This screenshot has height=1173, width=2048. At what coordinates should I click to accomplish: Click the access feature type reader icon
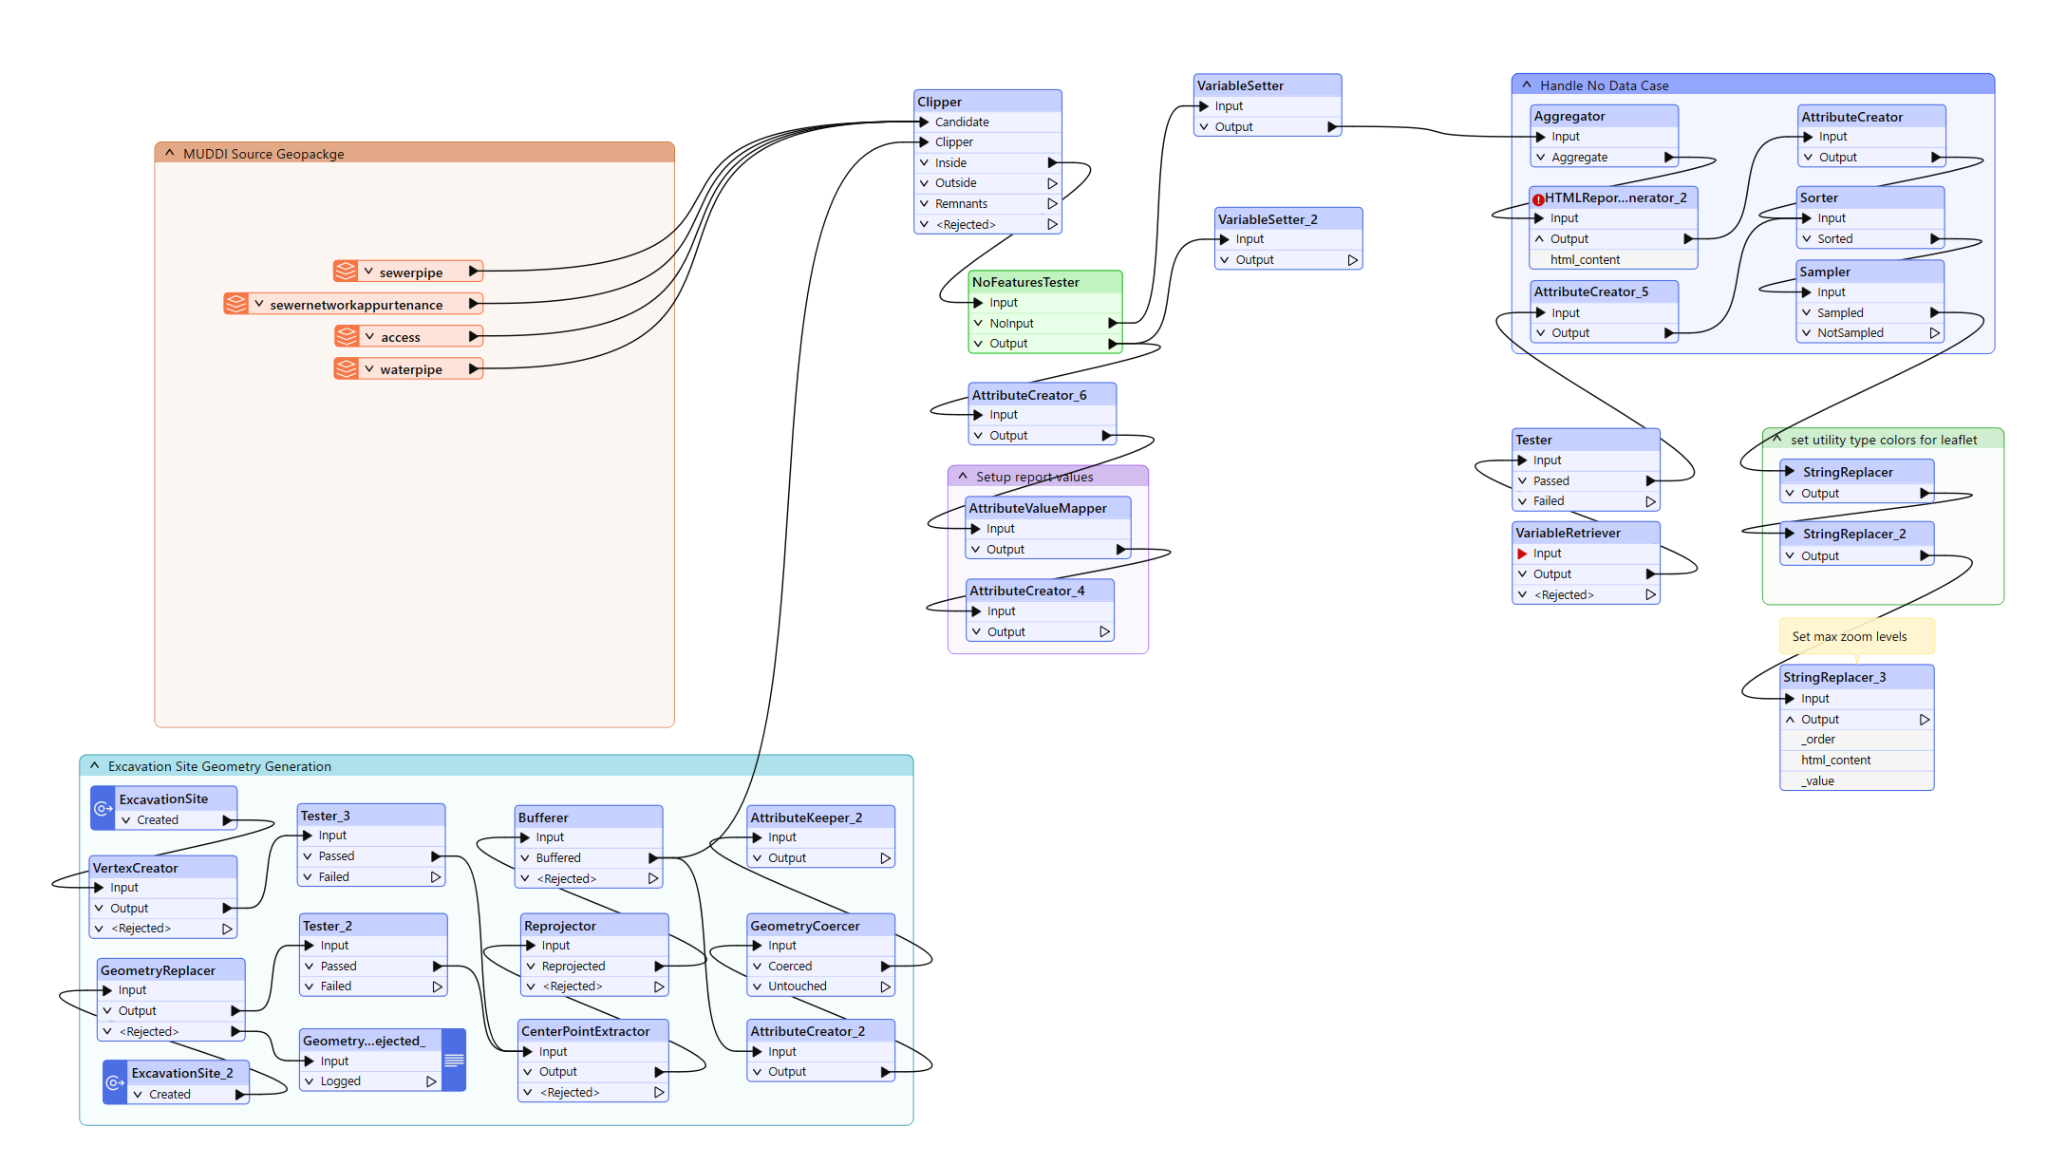346,336
